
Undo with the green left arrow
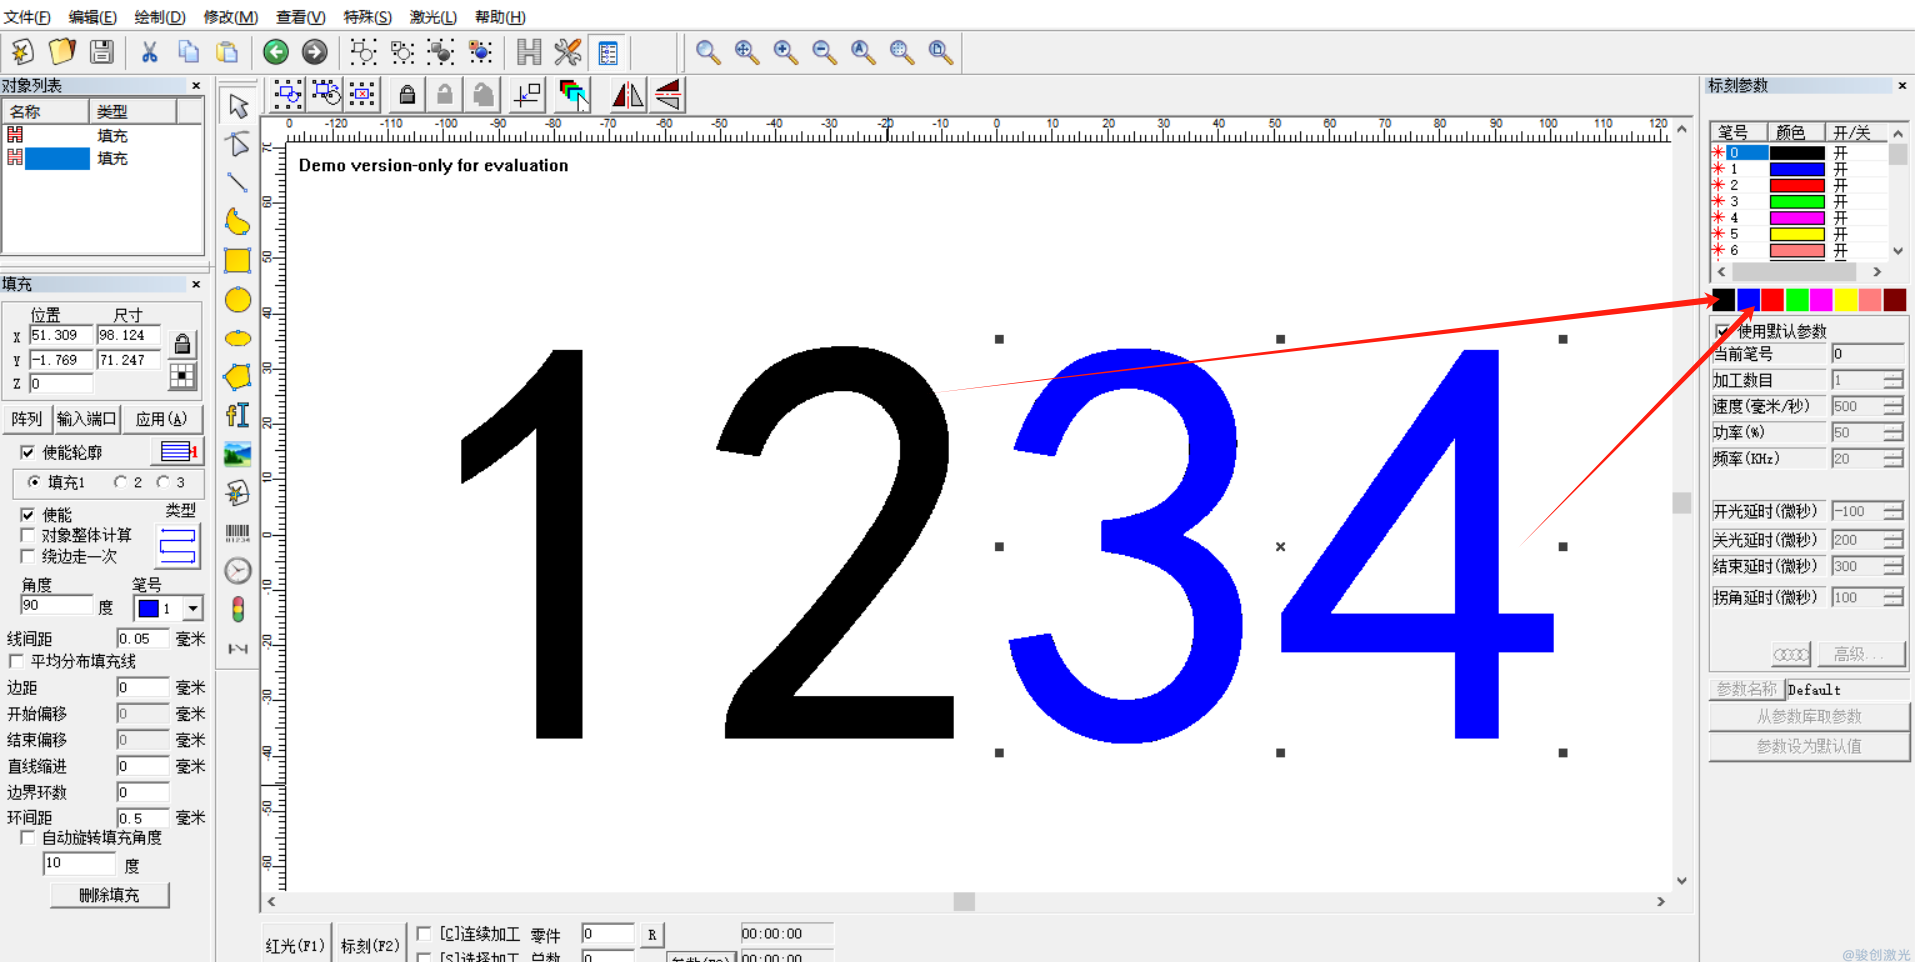pos(276,52)
